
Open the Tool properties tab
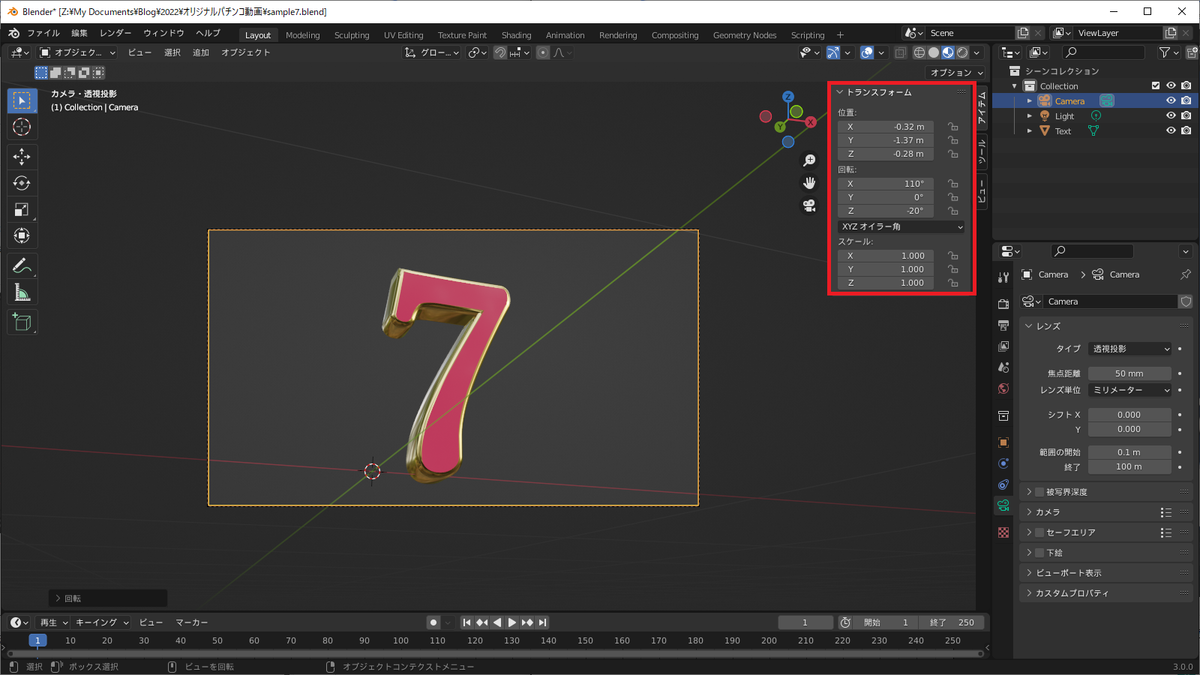coord(1003,277)
